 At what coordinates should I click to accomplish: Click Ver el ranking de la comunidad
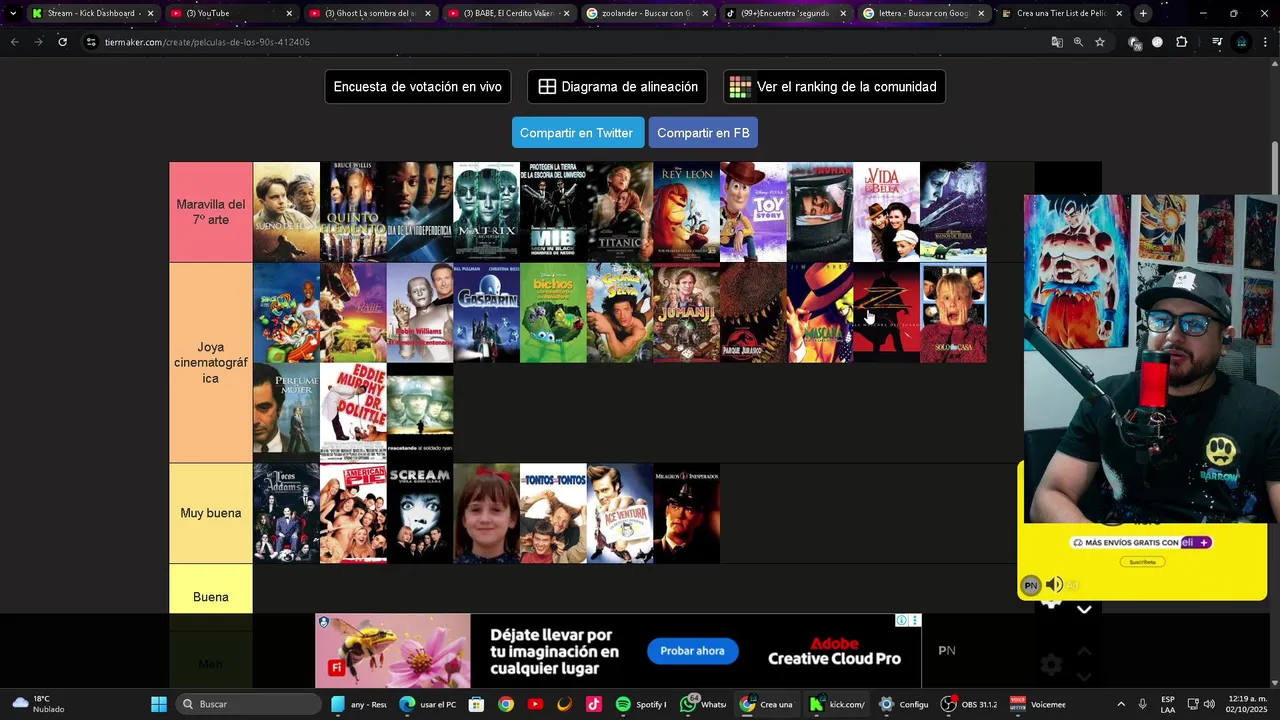coord(834,87)
